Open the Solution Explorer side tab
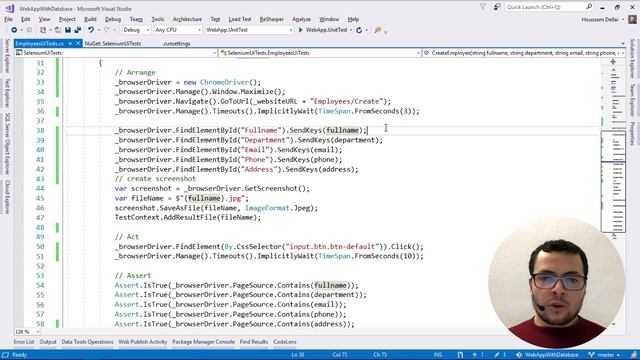Viewport: 640px width, 360px height. coord(633,58)
